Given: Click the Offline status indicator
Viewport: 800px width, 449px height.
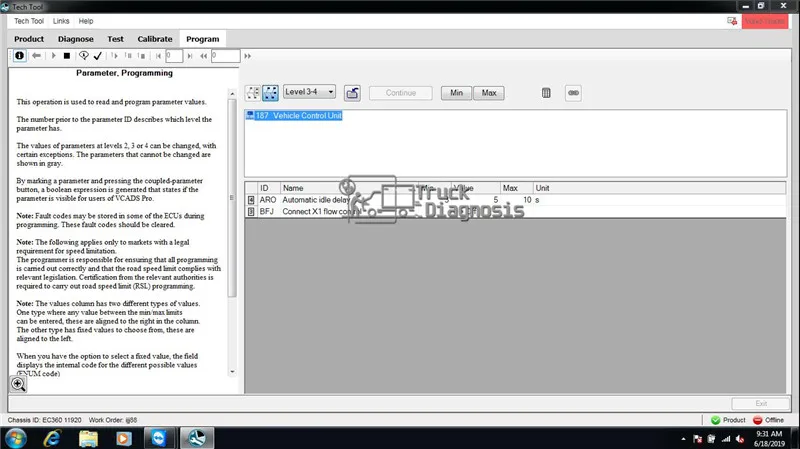Looking at the screenshot, I should (x=768, y=420).
